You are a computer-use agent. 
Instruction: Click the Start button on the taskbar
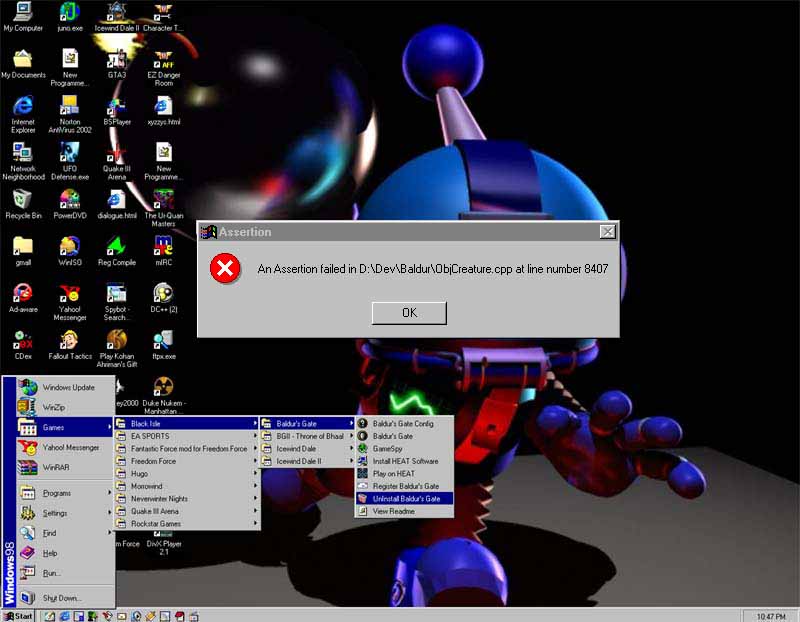18,616
